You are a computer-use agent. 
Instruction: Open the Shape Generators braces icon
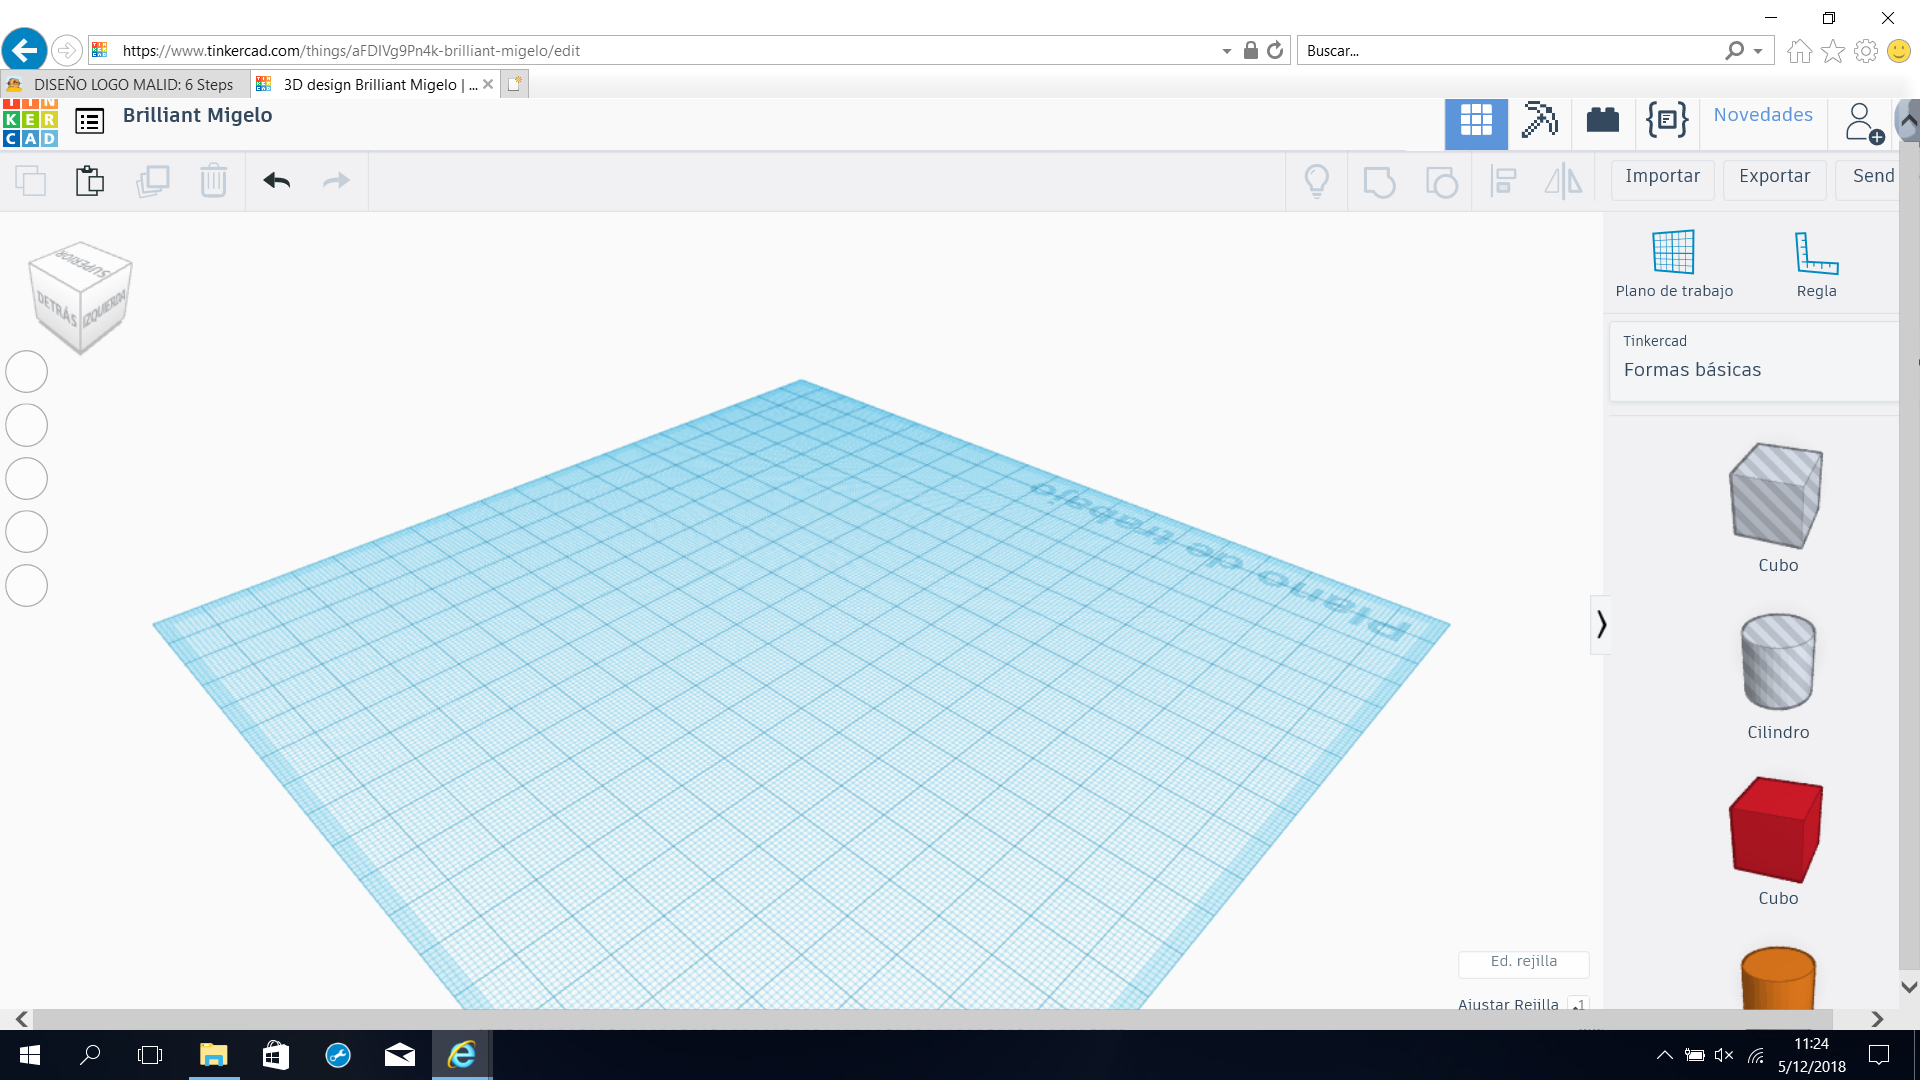1667,120
